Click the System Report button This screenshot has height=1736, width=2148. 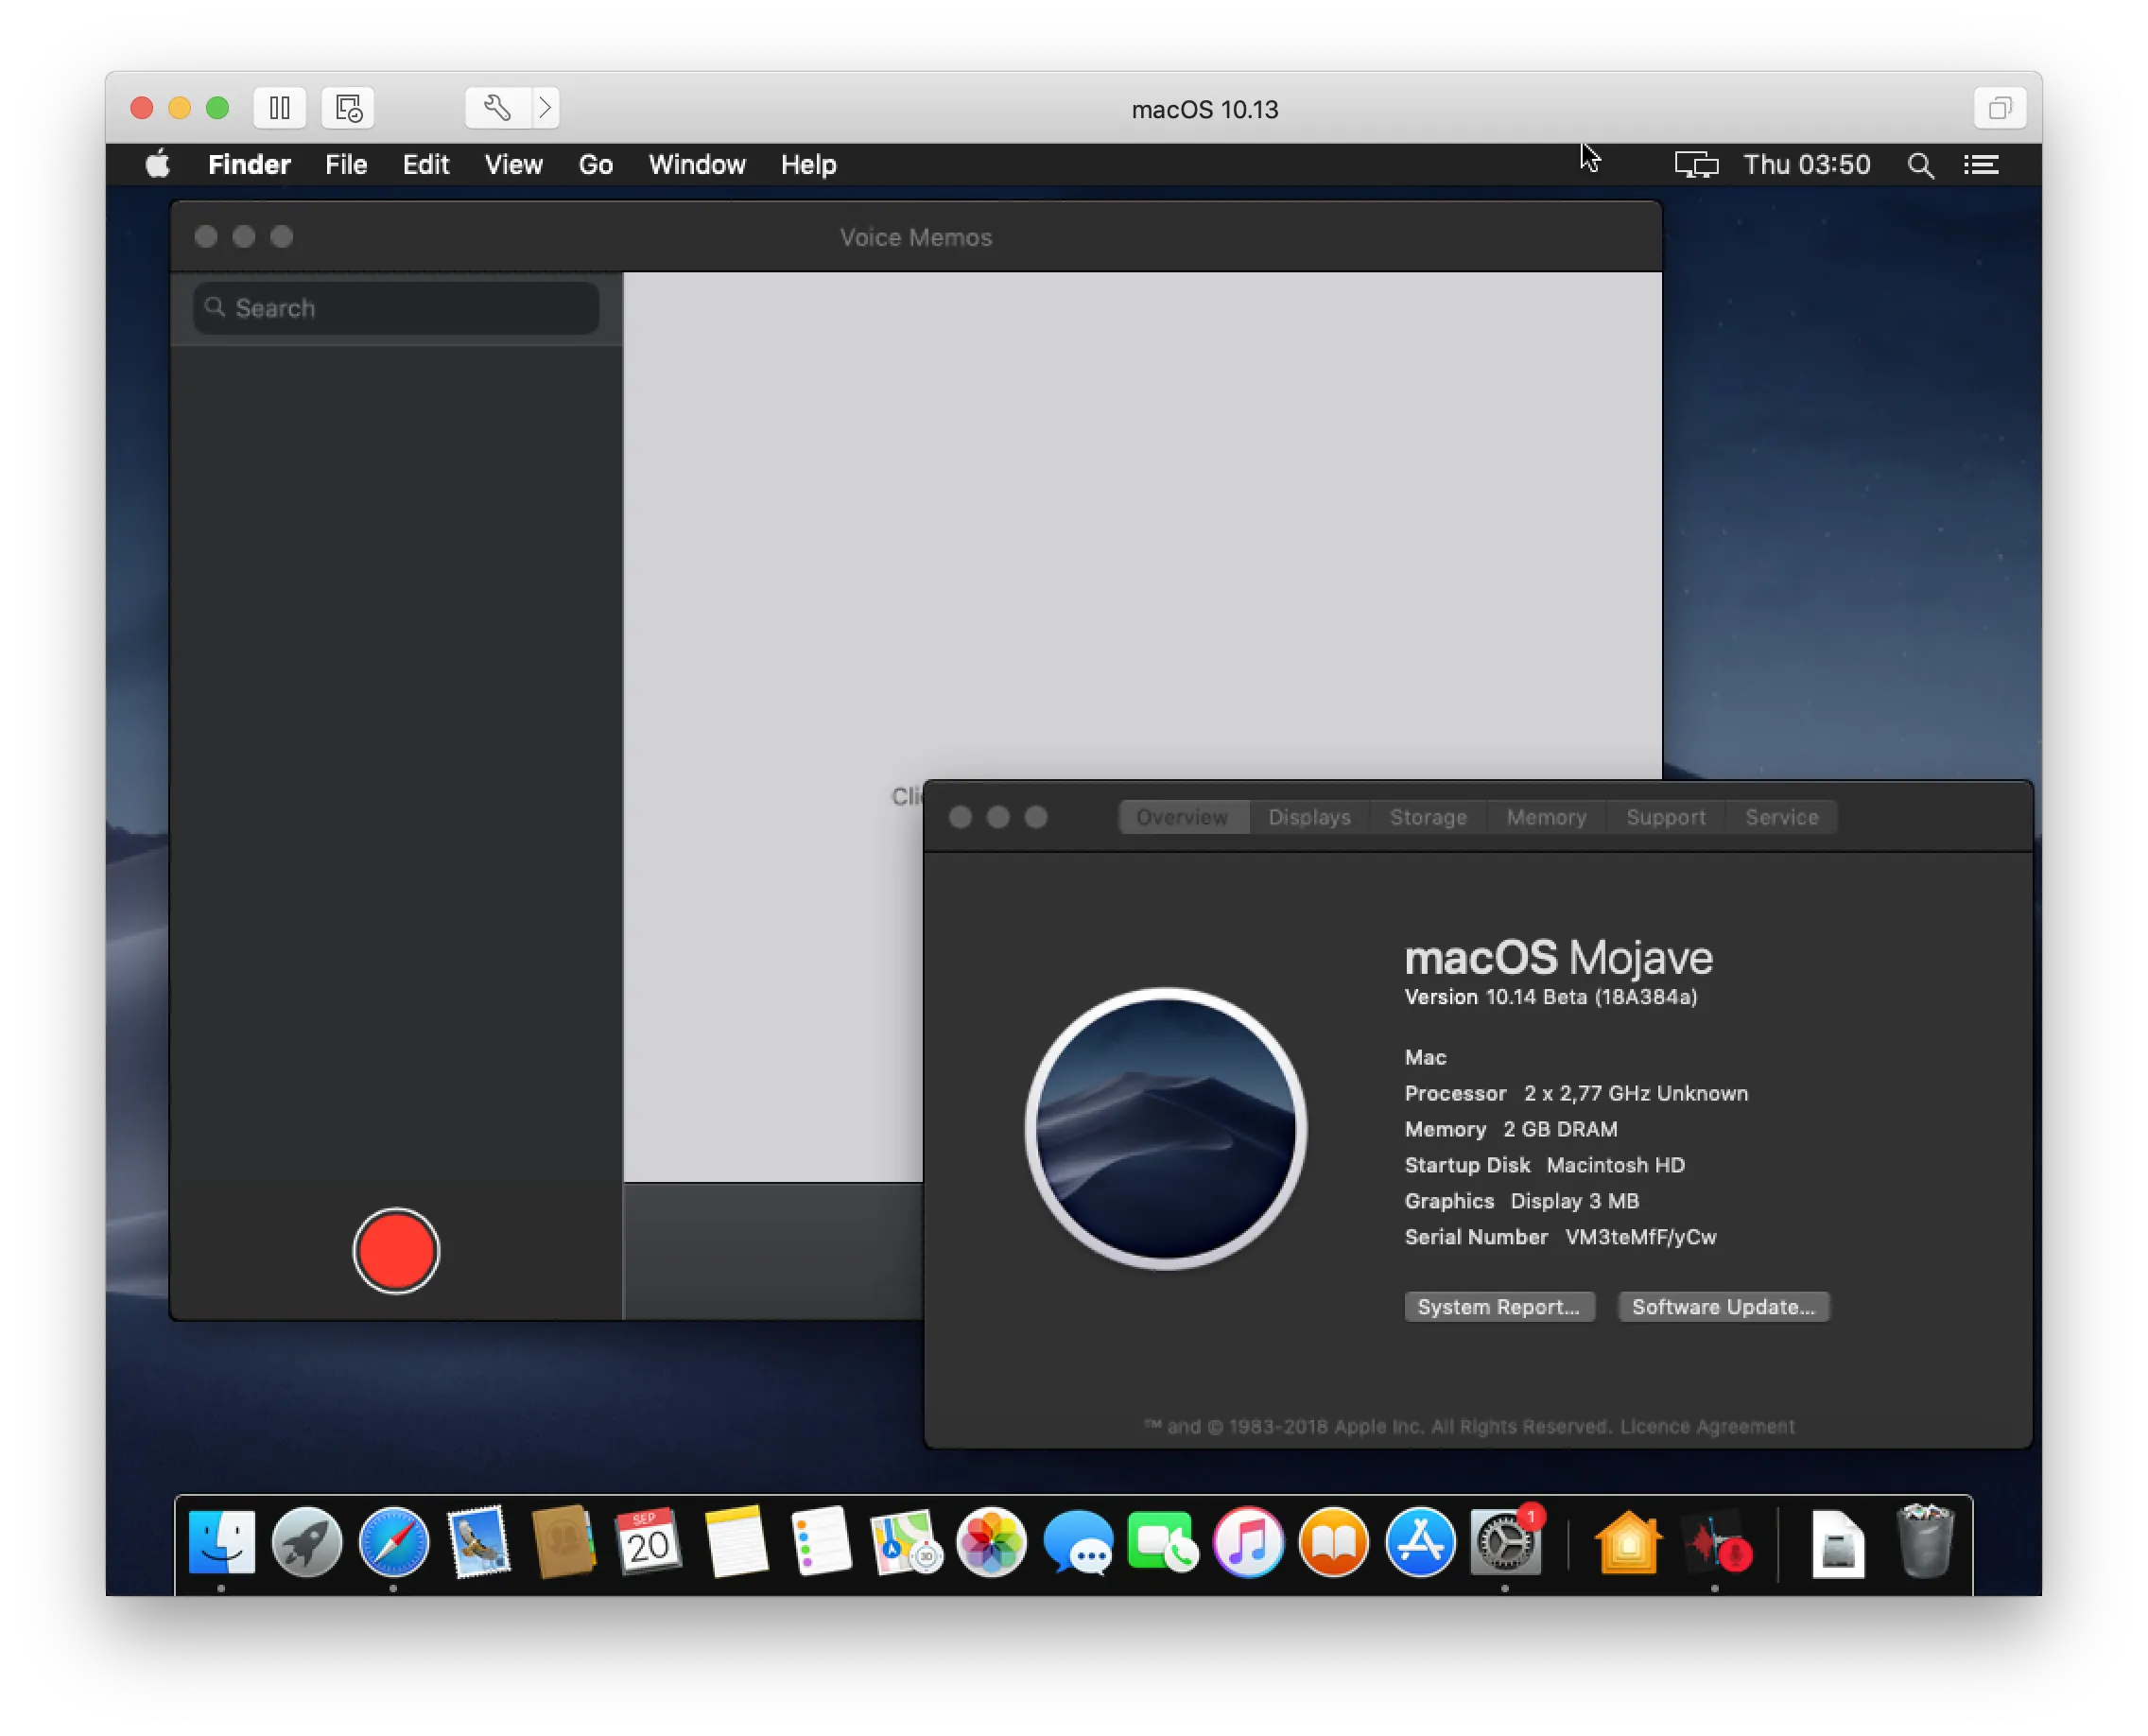(x=1498, y=1307)
